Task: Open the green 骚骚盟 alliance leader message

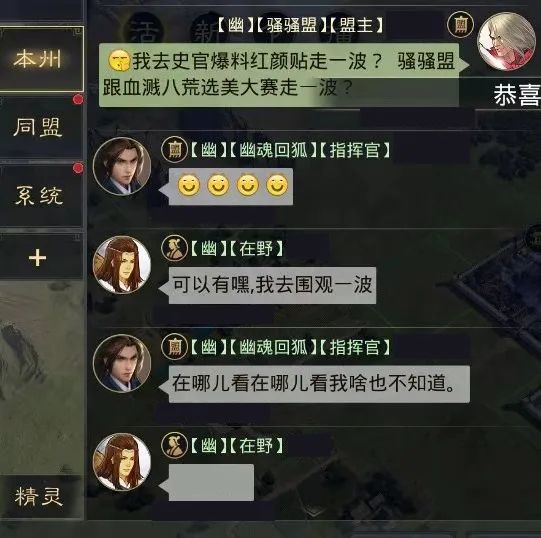Action: [x=281, y=75]
